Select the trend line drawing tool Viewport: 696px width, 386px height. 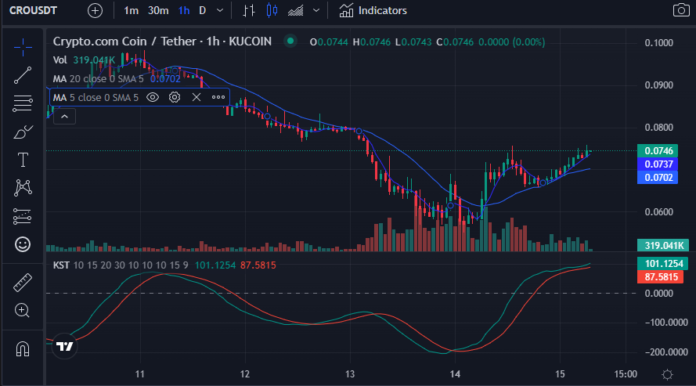(23, 75)
